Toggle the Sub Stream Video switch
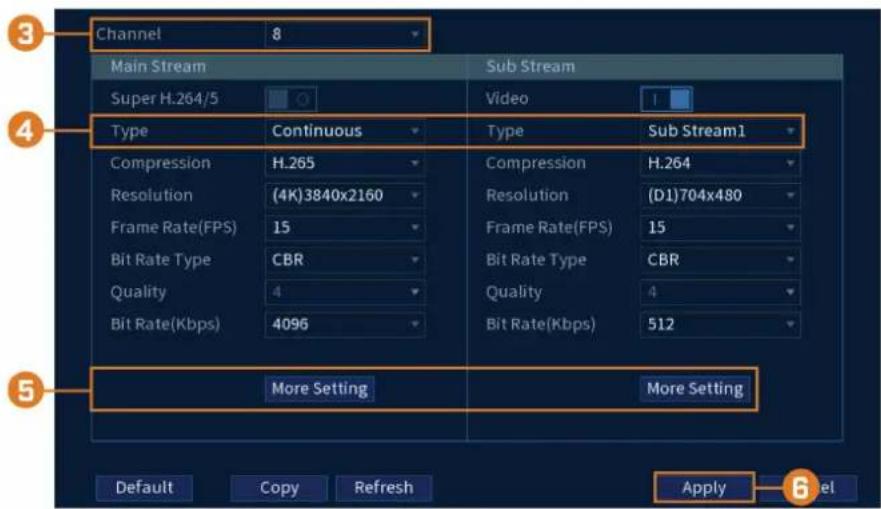 coord(666,99)
